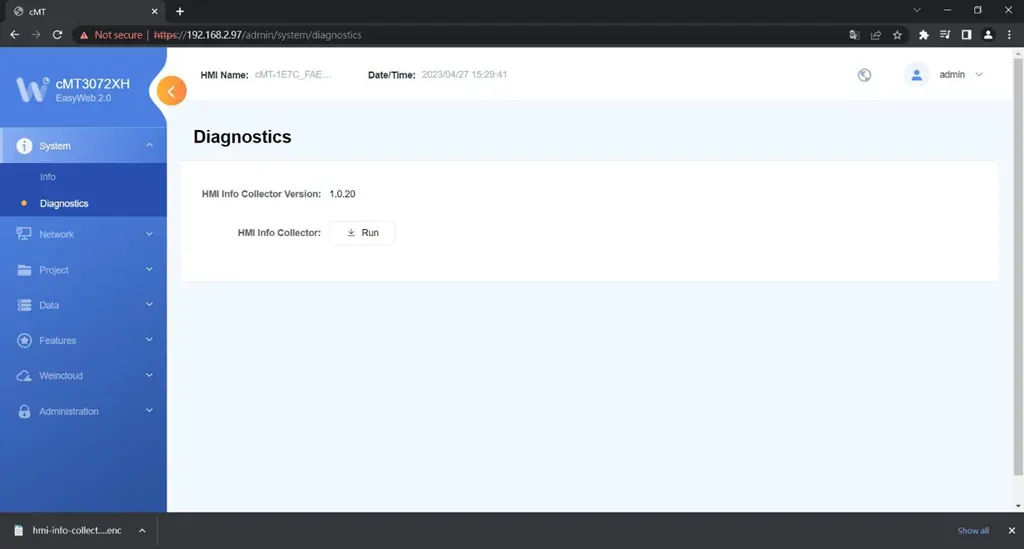Expand the hmi-info-collect download options arrow
The height and width of the screenshot is (549, 1024).
(142, 531)
